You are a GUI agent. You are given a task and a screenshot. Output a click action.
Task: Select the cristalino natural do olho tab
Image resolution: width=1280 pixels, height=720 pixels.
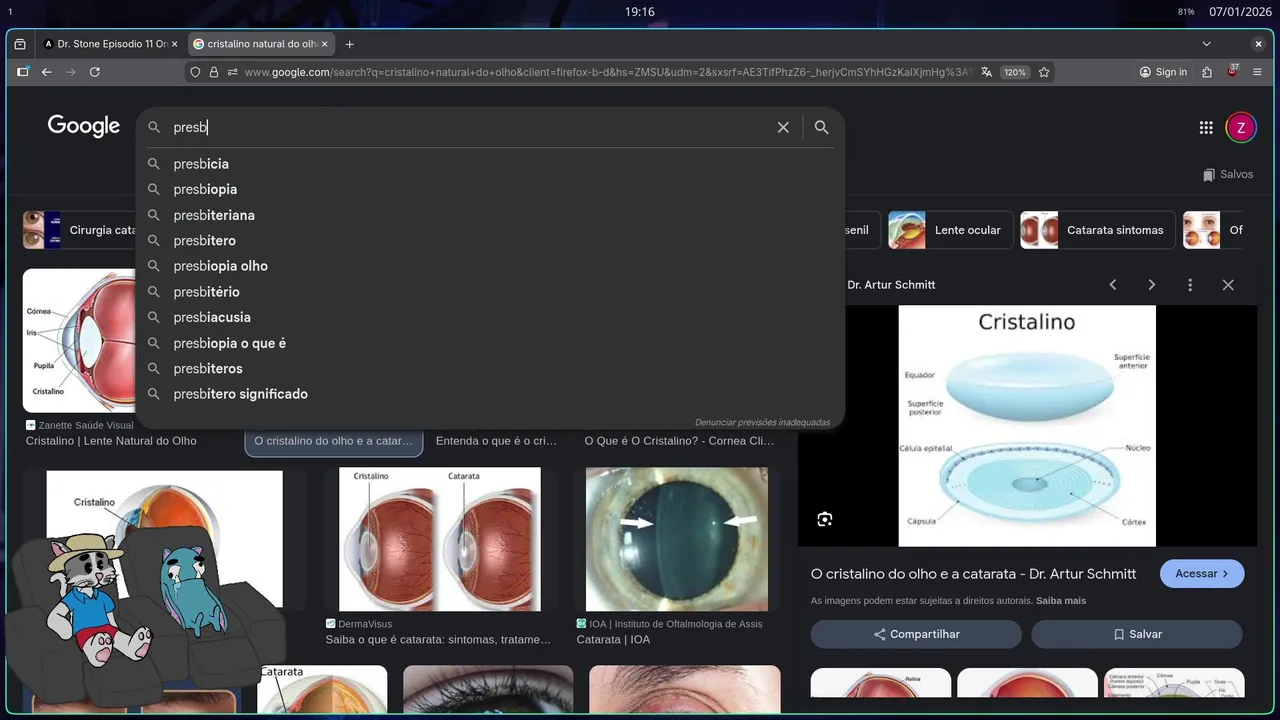[261, 44]
